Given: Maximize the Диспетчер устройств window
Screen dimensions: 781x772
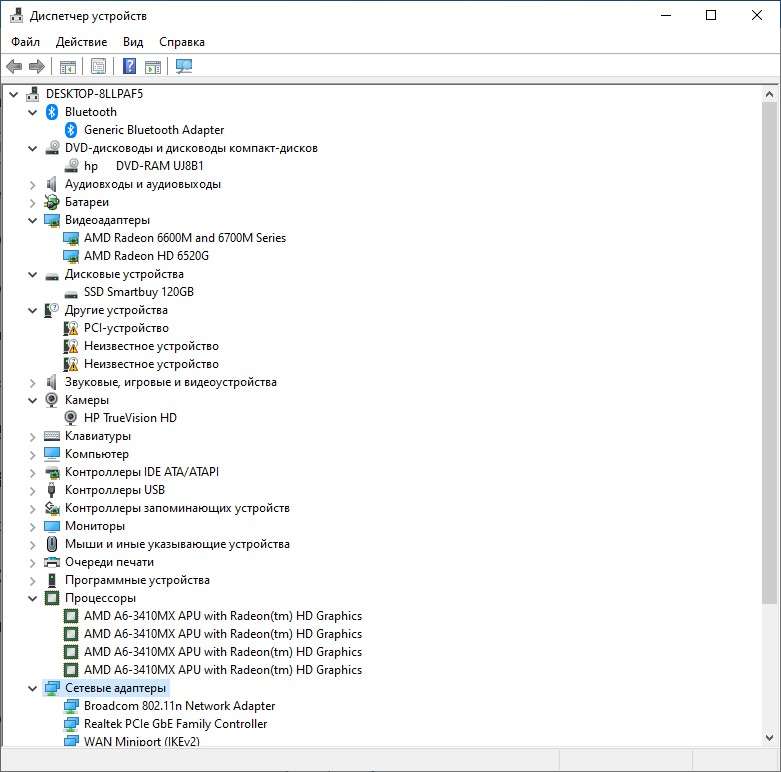Looking at the screenshot, I should [x=711, y=15].
